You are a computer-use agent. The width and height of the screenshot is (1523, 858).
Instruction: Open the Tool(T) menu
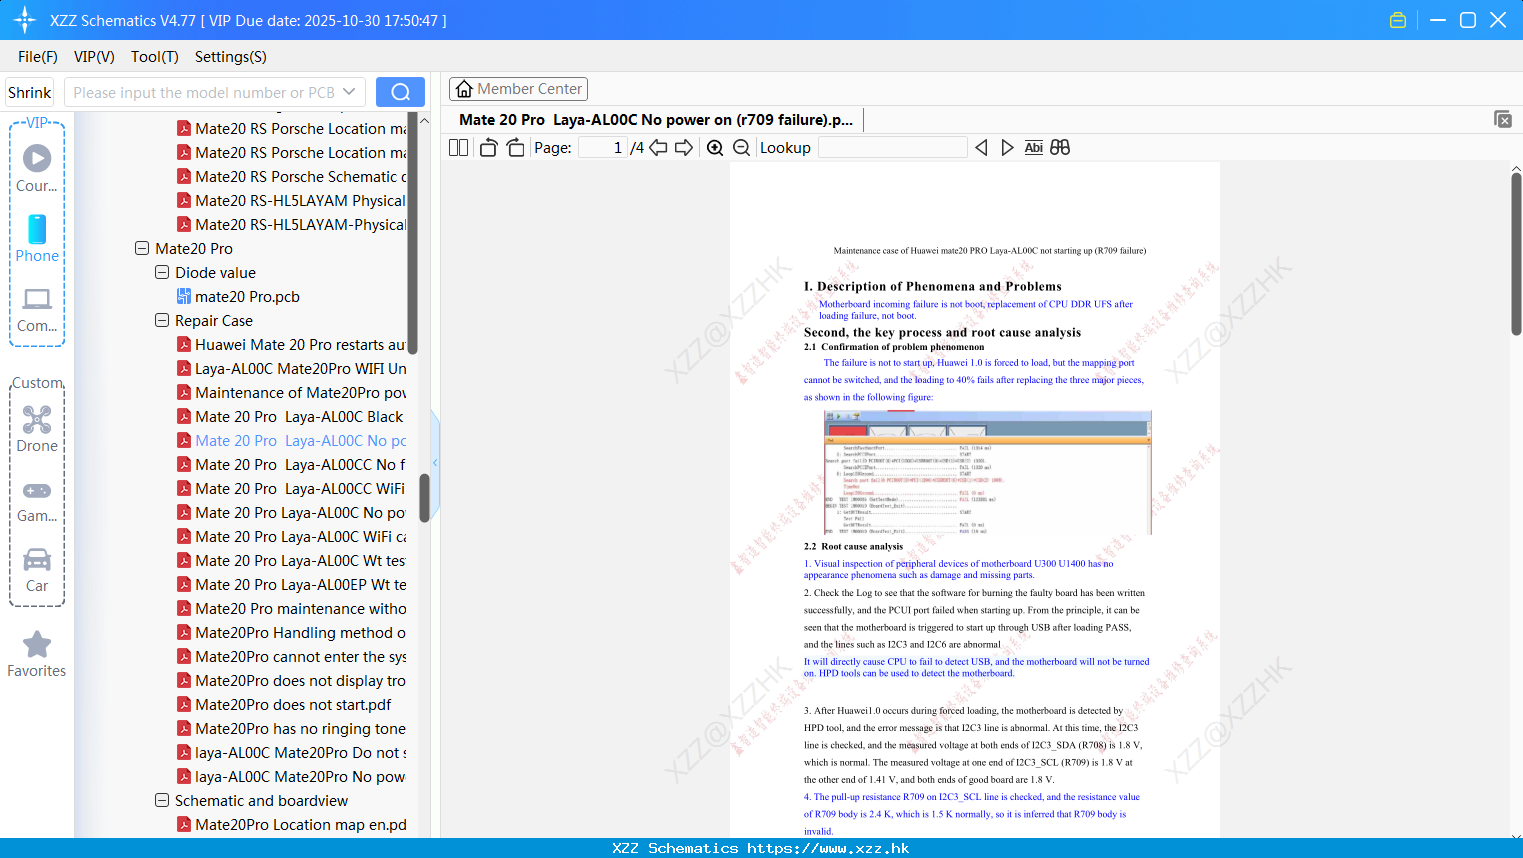[155, 56]
